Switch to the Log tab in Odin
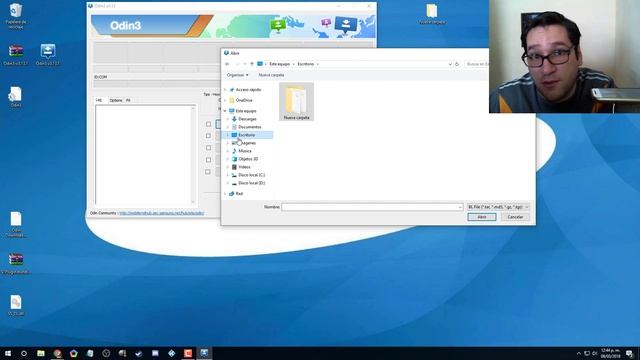Screen dimensions: 640x360 tap(99, 100)
